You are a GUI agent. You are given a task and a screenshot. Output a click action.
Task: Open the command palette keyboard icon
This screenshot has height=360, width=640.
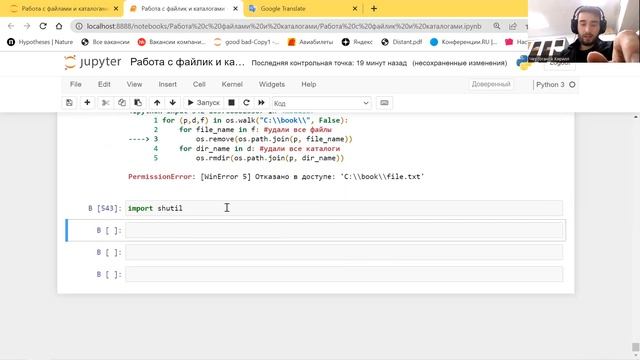[384, 103]
